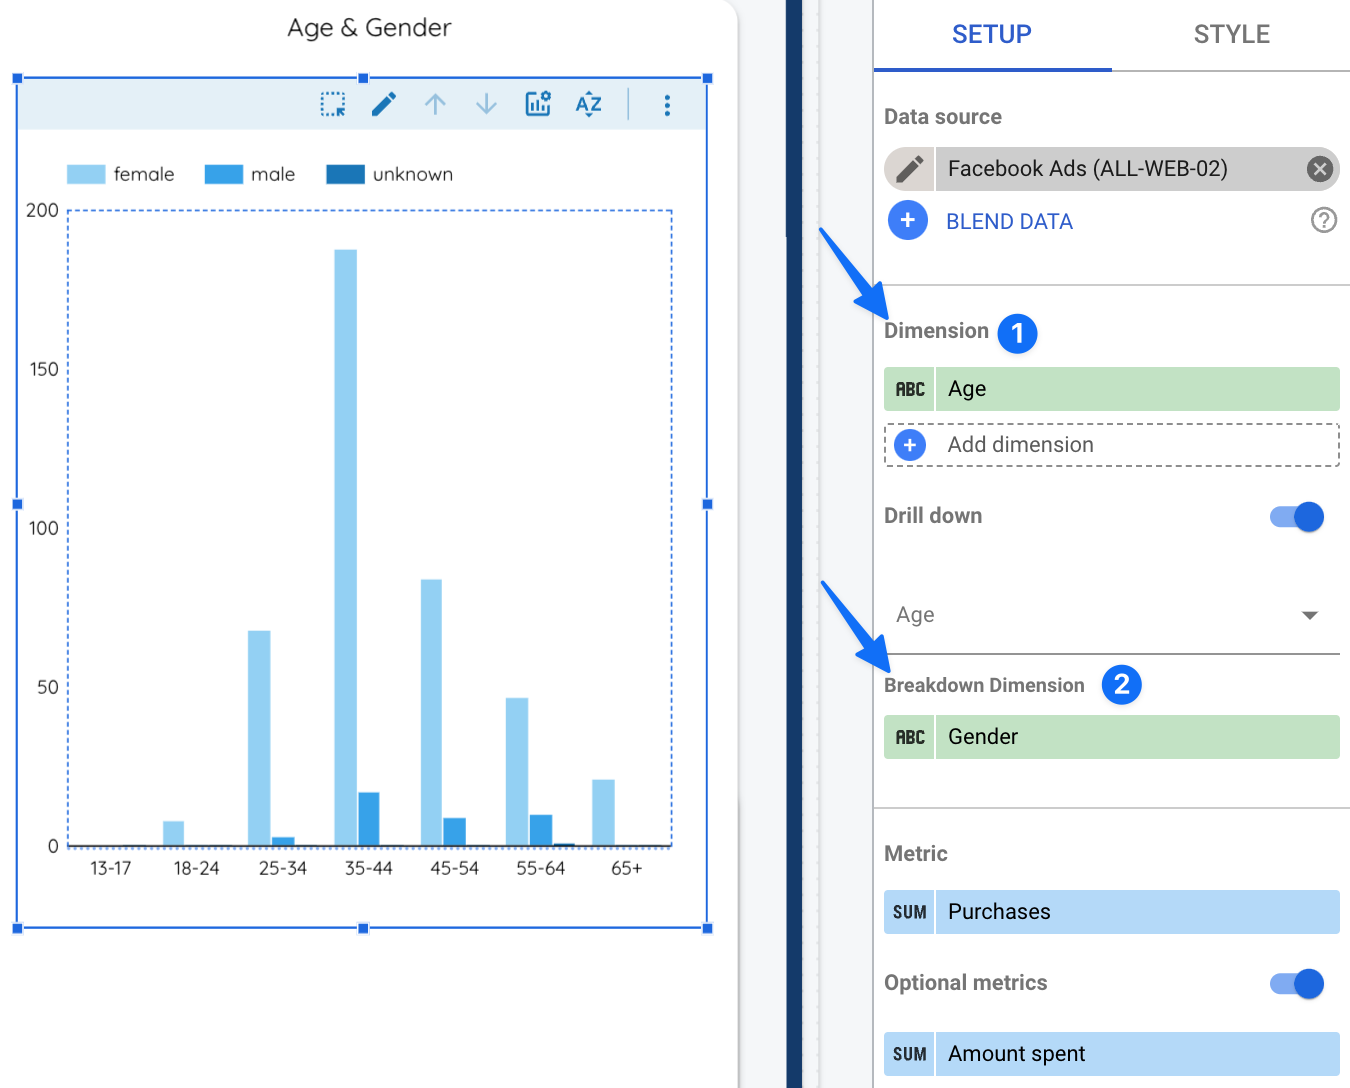The height and width of the screenshot is (1088, 1350).
Task: Click the move-down arrow on the chart toolbar
Action: tap(486, 103)
